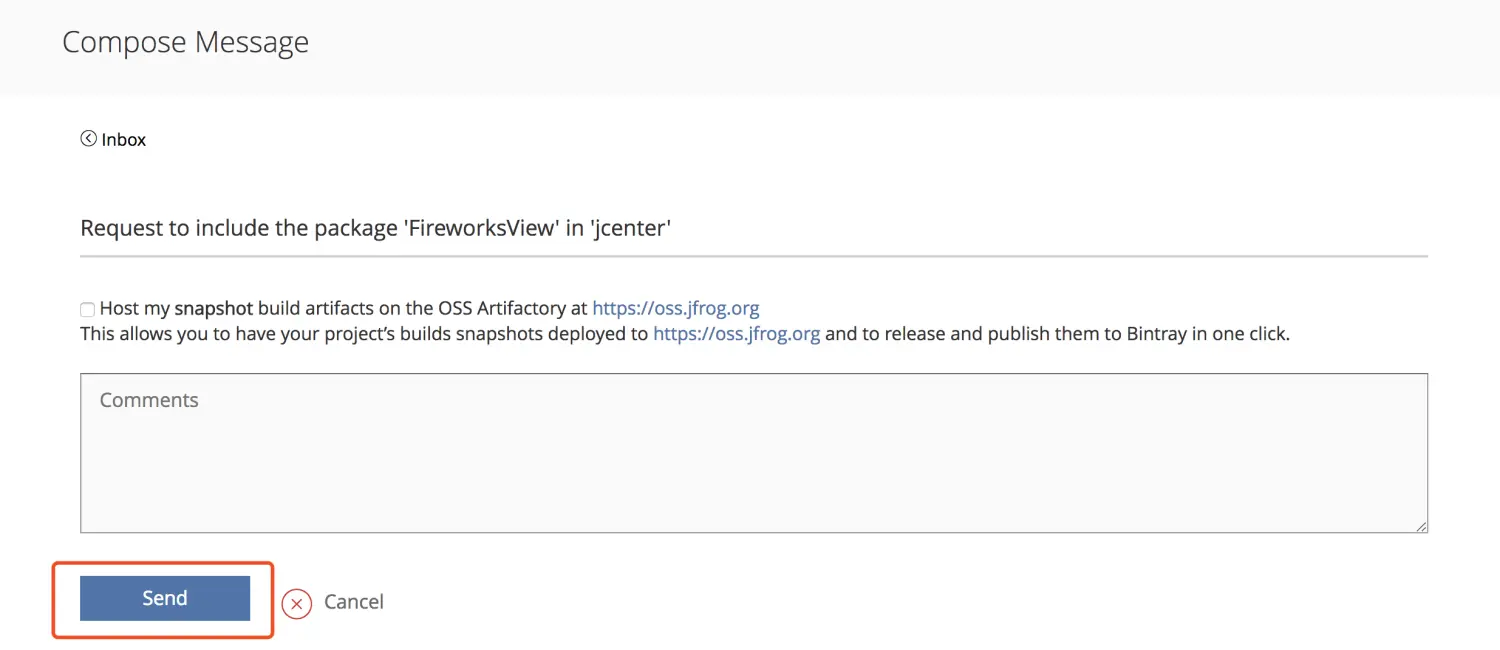Click into the Comments text area

(x=754, y=453)
